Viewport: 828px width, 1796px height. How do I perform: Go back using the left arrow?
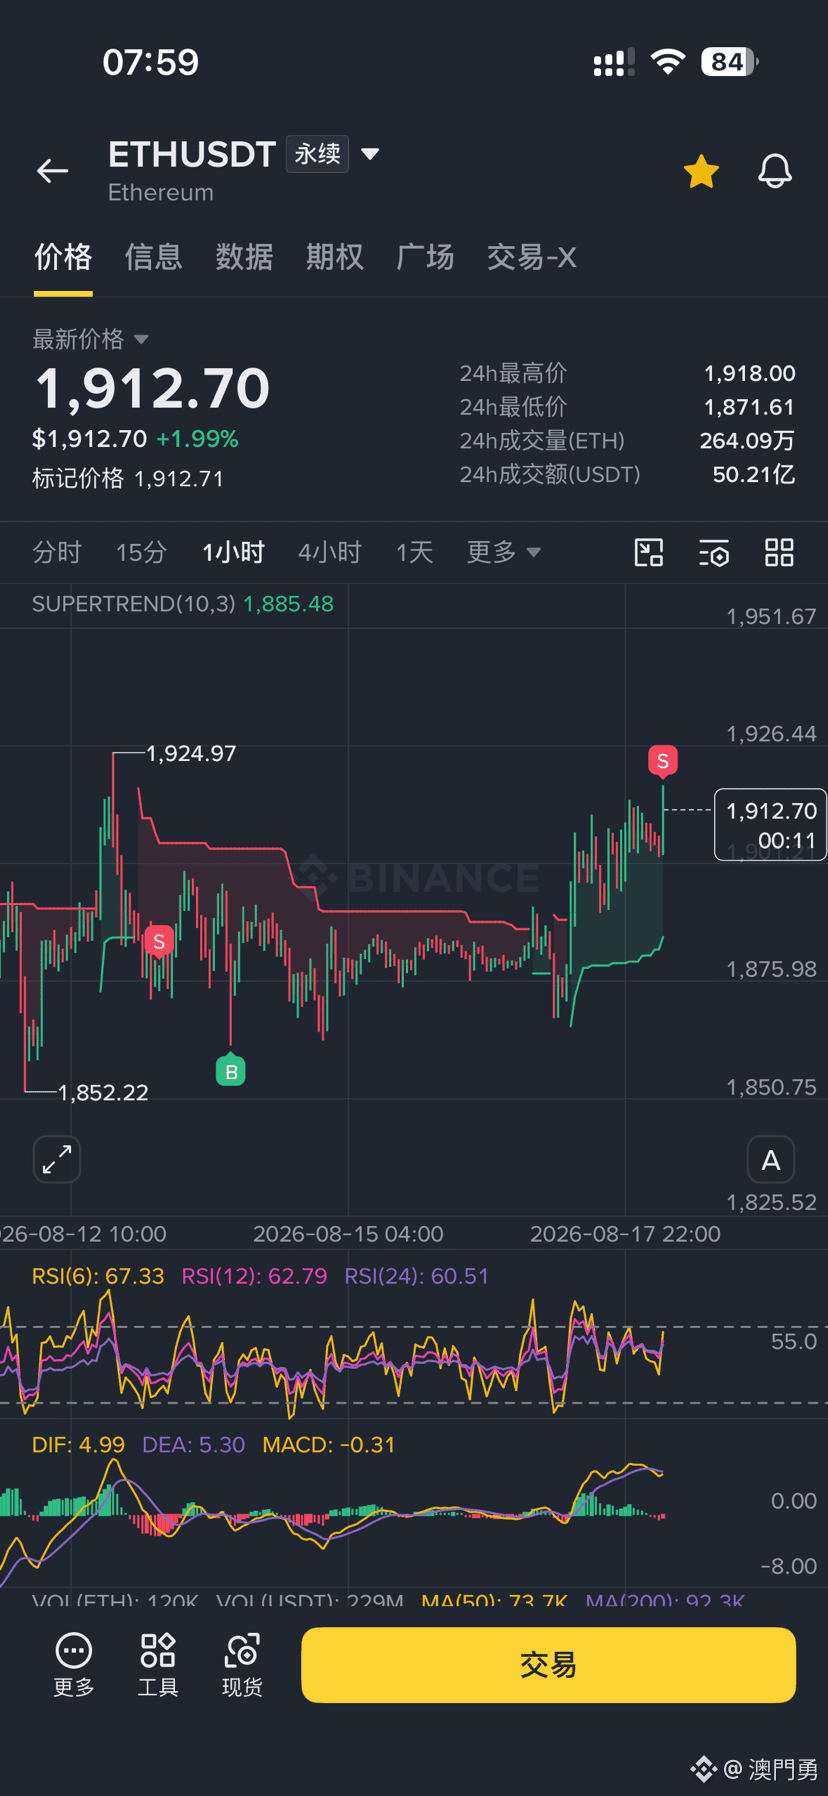pos(53,171)
